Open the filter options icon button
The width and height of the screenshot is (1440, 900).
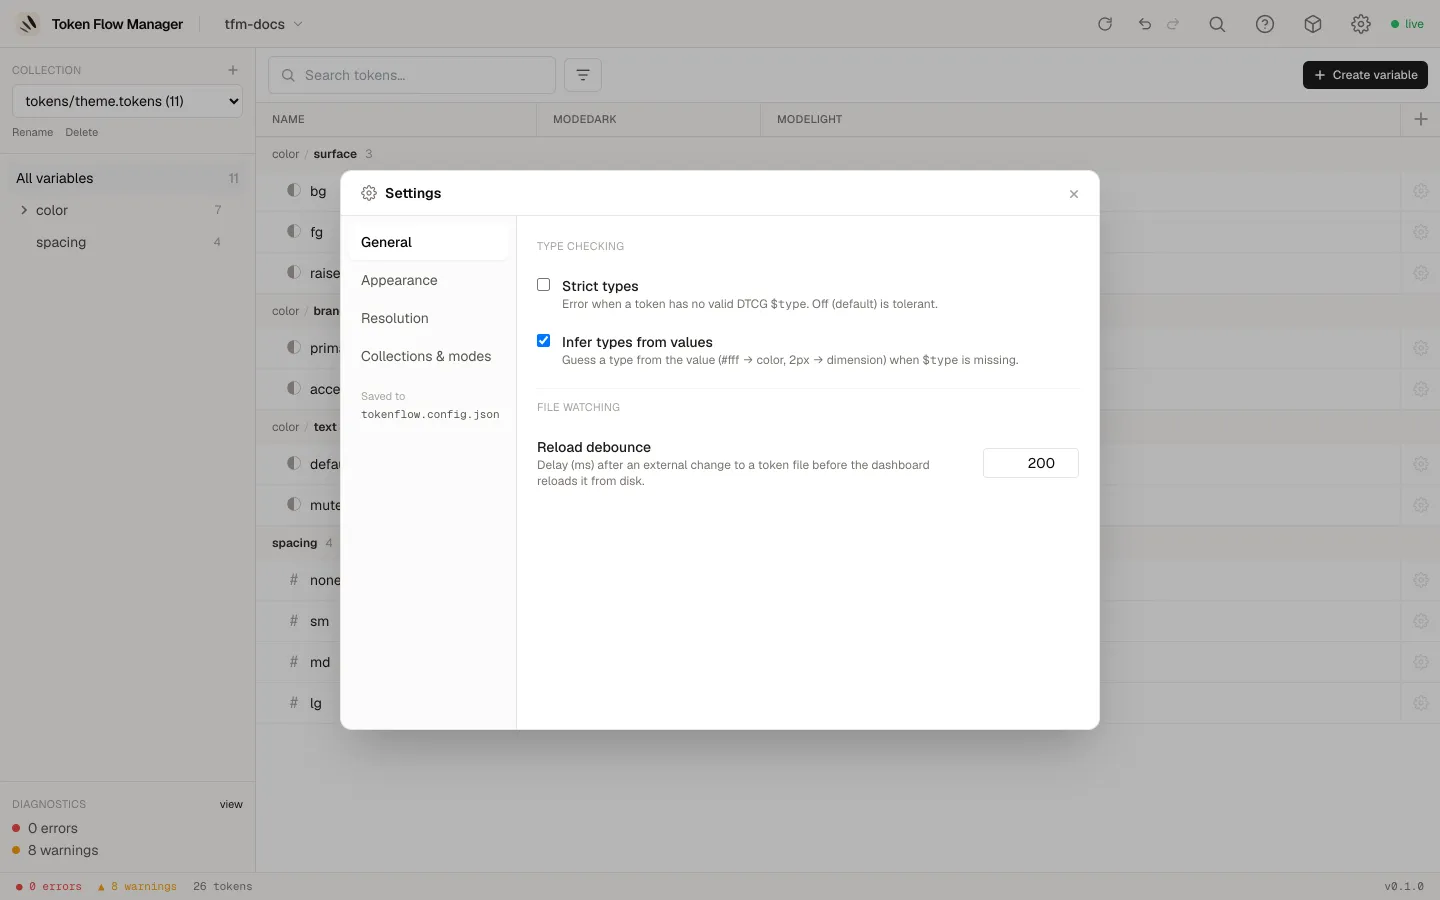coord(583,75)
